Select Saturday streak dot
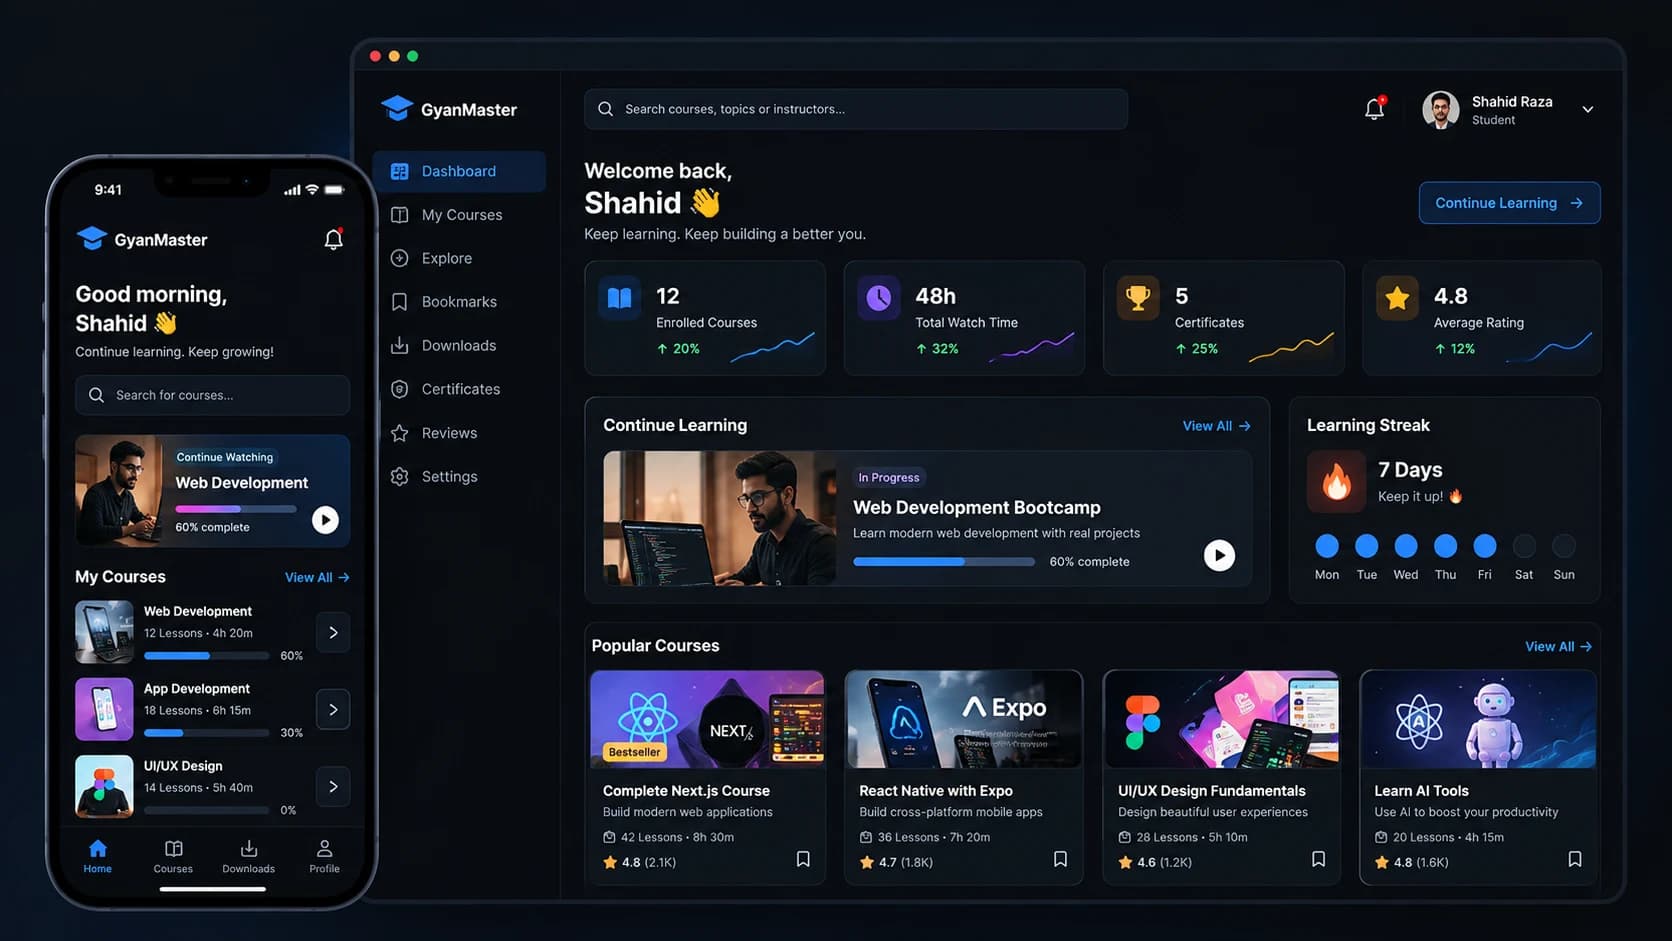This screenshot has width=1672, height=941. pos(1524,546)
